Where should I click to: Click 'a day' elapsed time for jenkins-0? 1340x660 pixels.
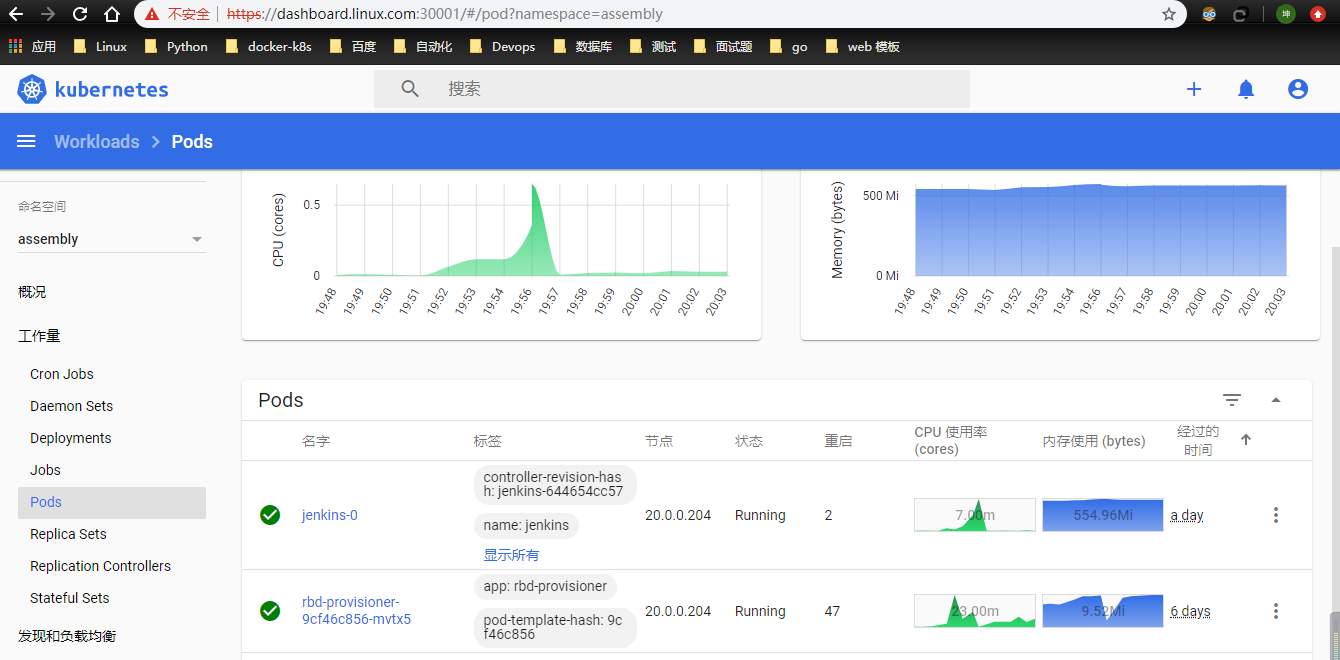pos(1187,515)
